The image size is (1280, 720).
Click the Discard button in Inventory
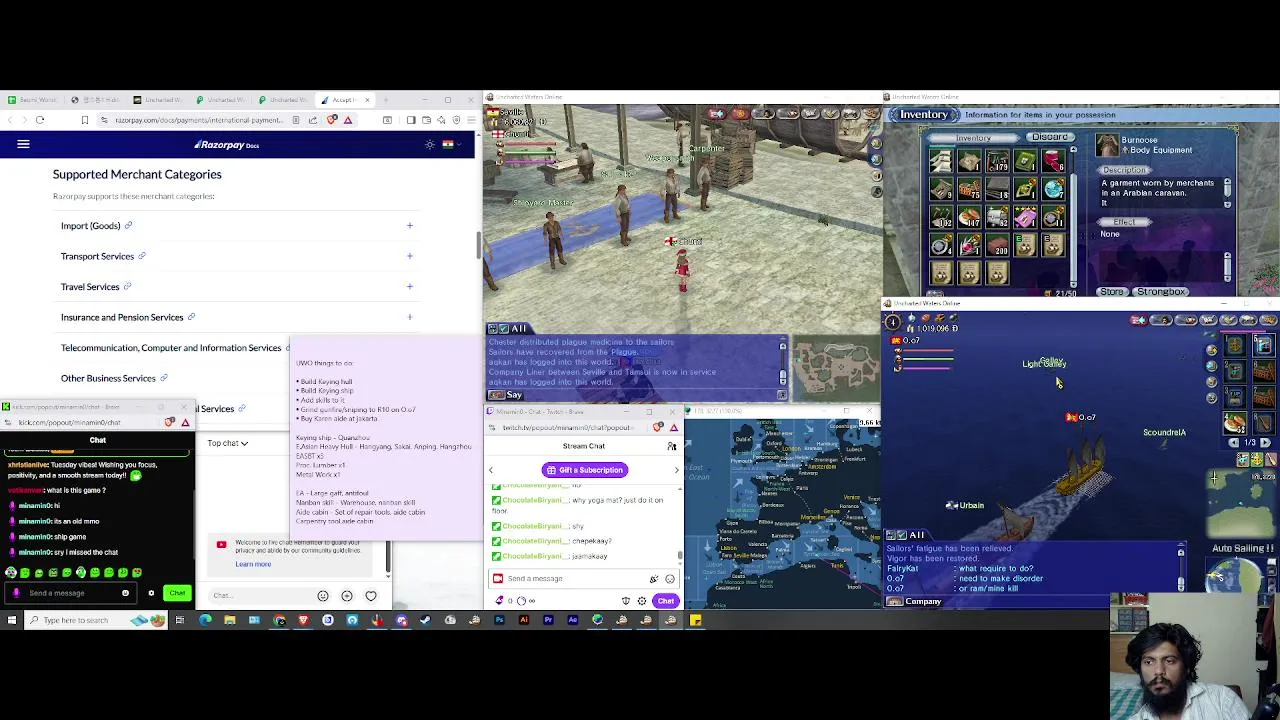click(1050, 137)
